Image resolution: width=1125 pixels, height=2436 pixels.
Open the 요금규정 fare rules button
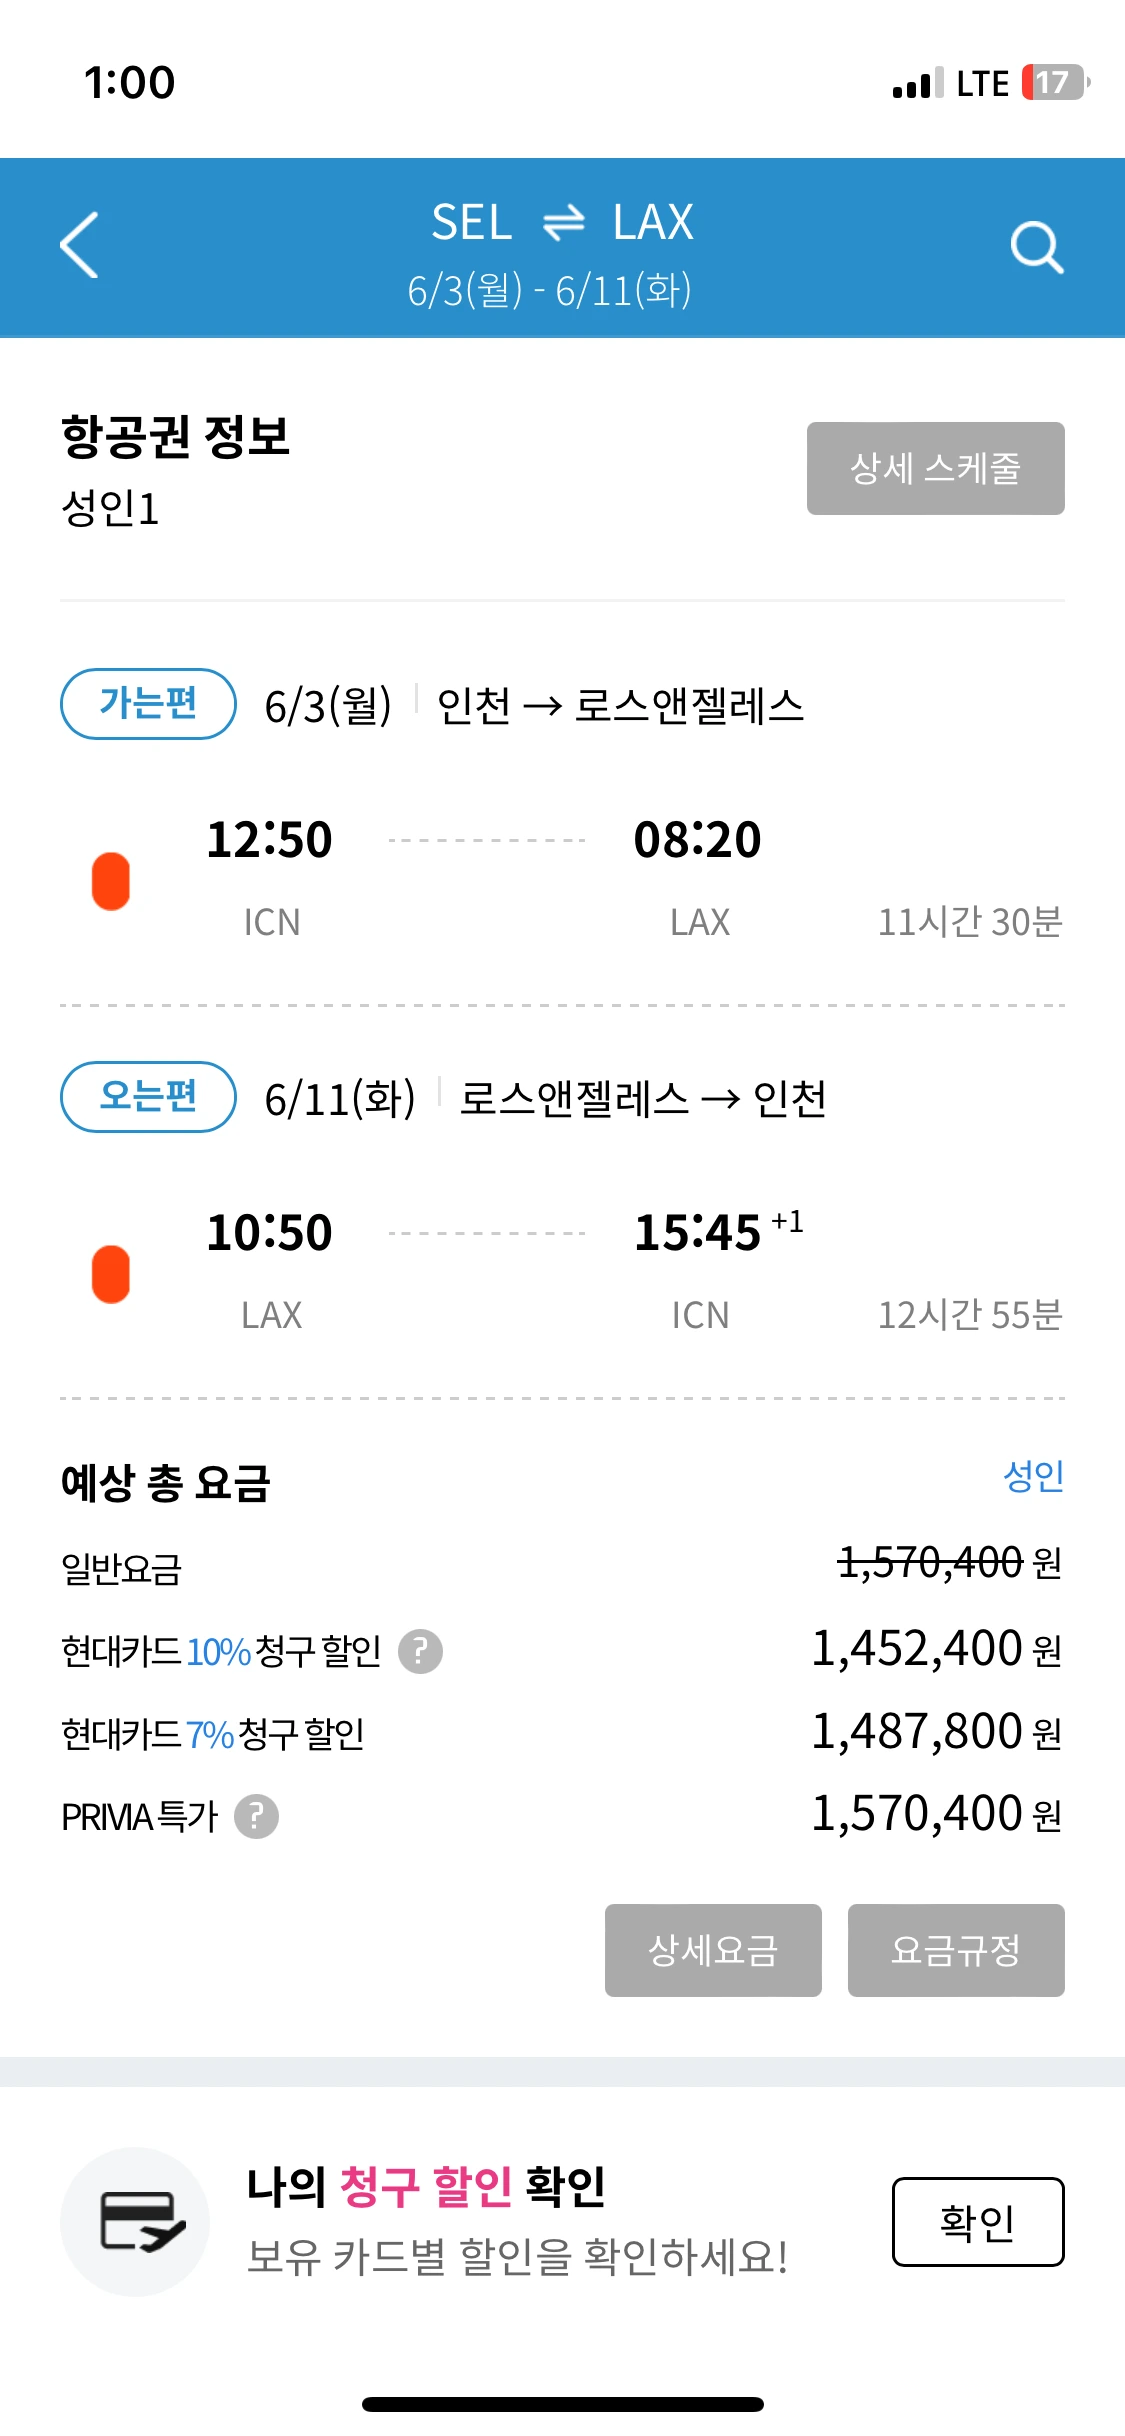[956, 1950]
